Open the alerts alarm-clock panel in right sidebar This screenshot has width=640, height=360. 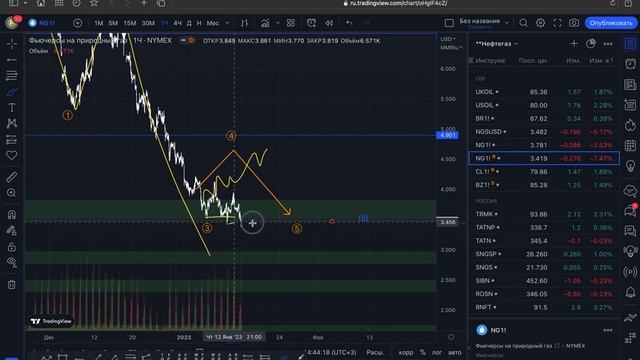point(631,63)
